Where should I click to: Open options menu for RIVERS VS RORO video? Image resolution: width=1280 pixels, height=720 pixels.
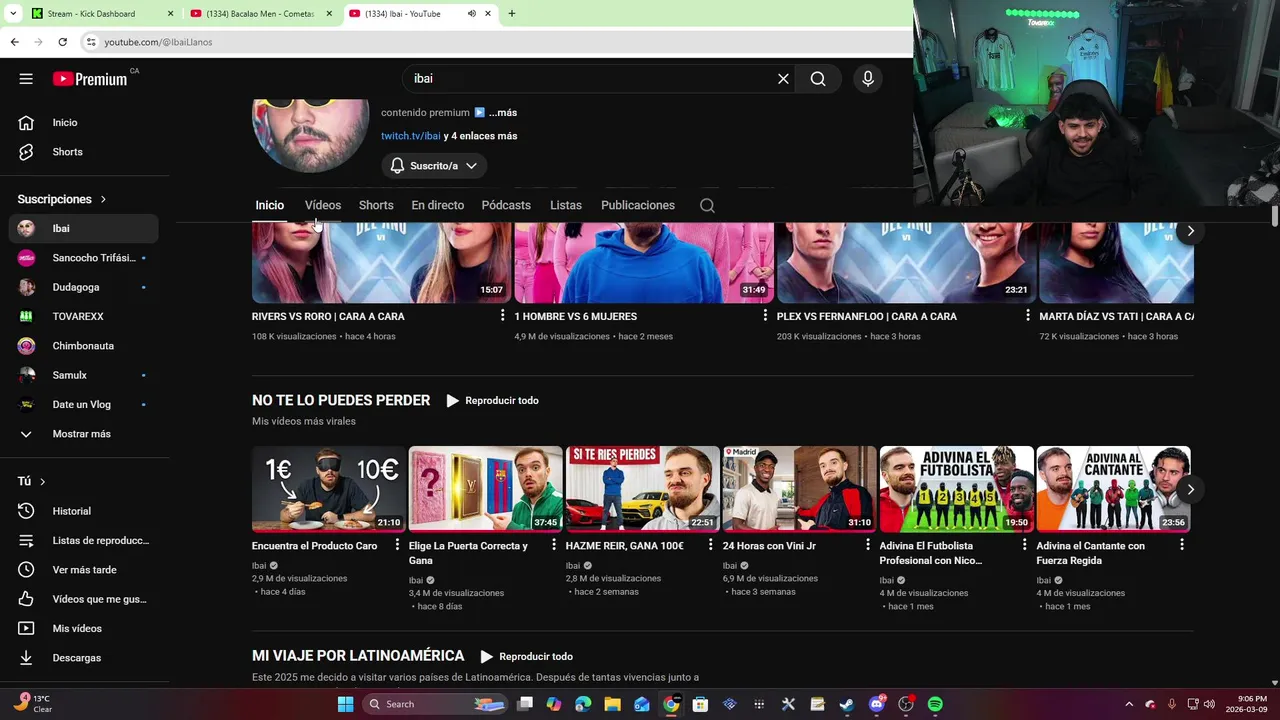click(502, 316)
